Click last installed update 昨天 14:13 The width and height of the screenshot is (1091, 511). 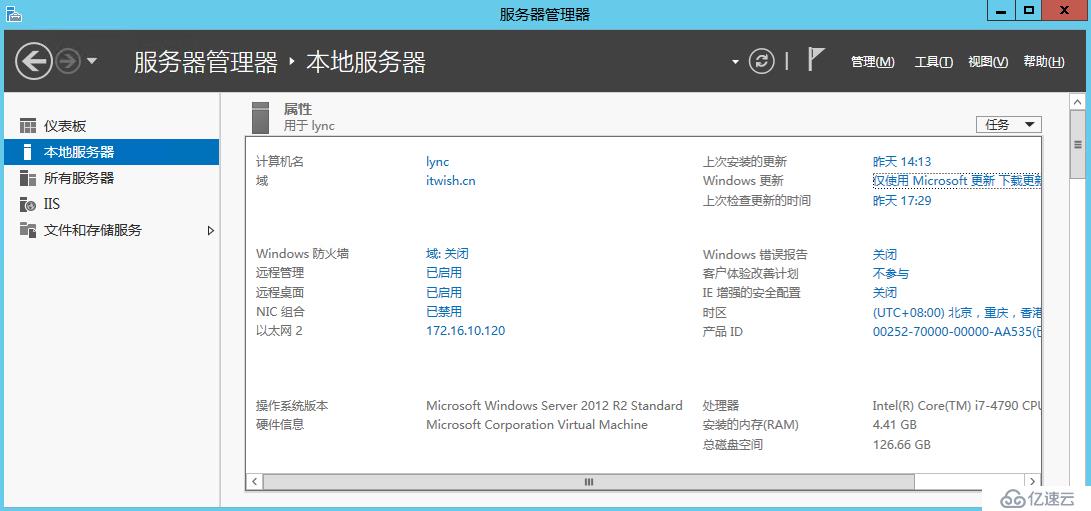[x=902, y=162]
